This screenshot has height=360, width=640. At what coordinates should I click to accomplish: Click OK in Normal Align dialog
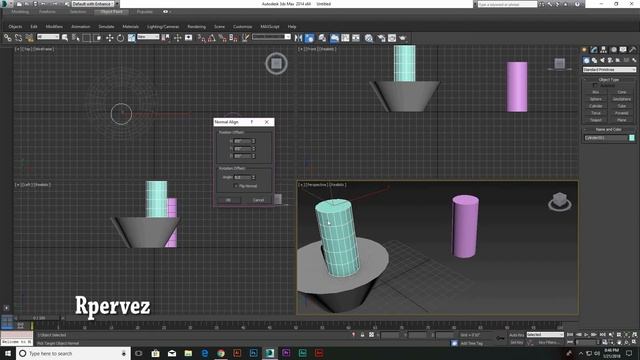(x=228, y=200)
